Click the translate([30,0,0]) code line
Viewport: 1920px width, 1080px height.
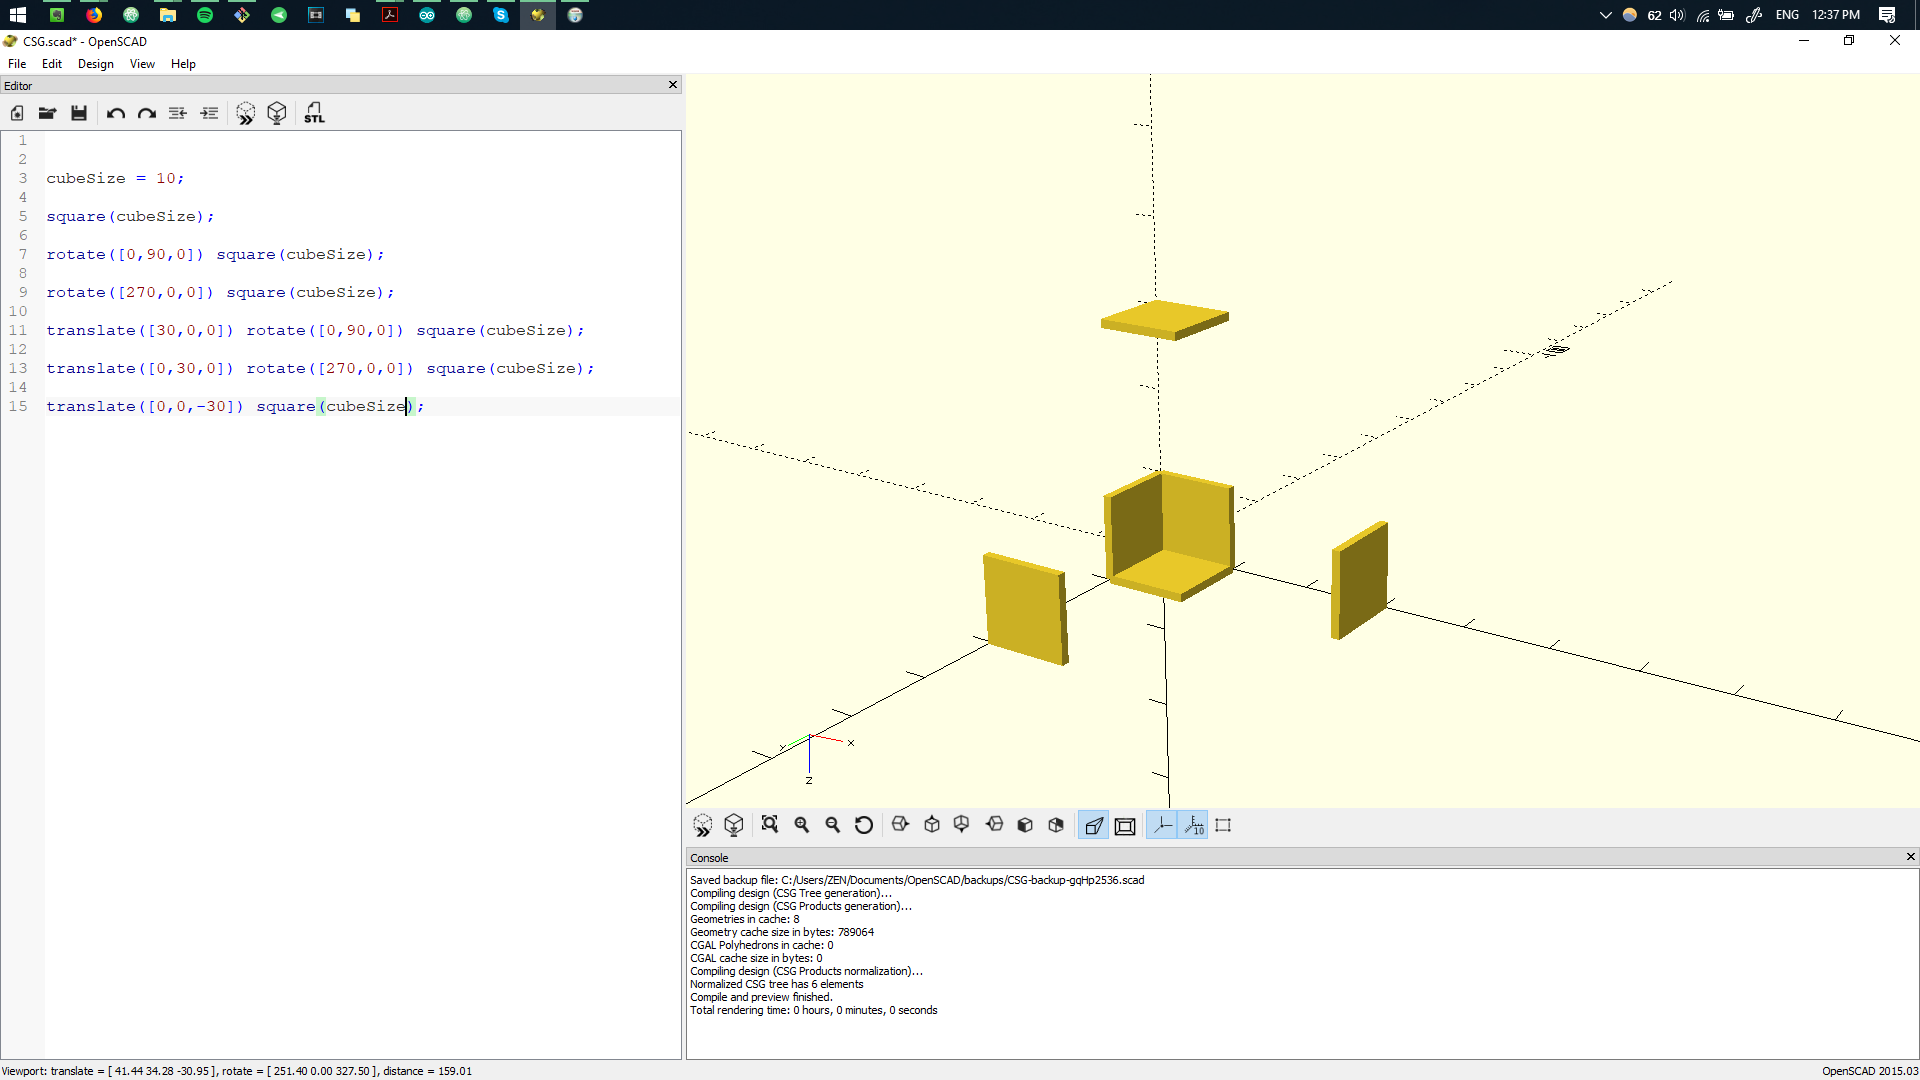pyautogui.click(x=315, y=330)
